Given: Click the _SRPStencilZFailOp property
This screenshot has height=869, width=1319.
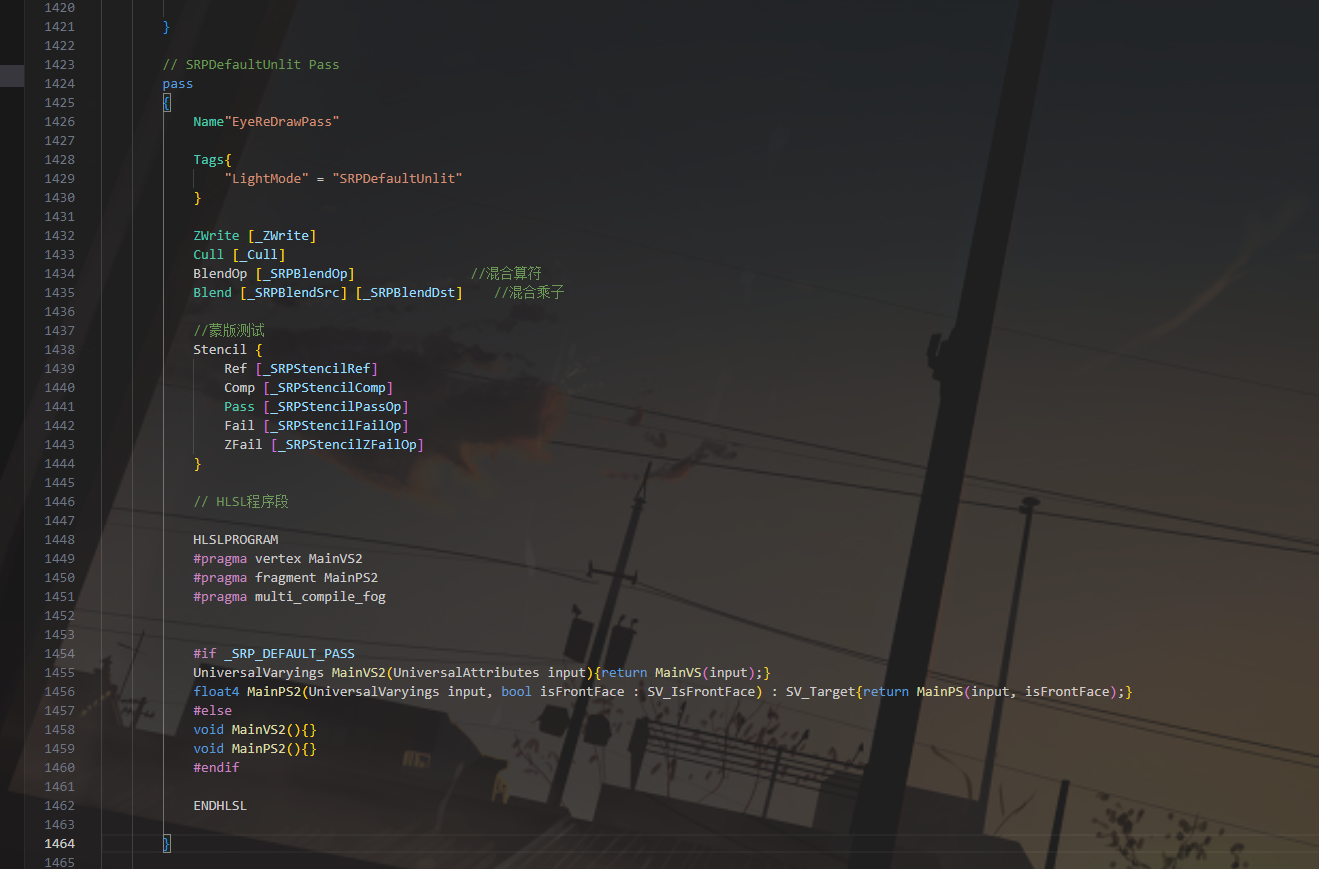Looking at the screenshot, I should (x=347, y=445).
